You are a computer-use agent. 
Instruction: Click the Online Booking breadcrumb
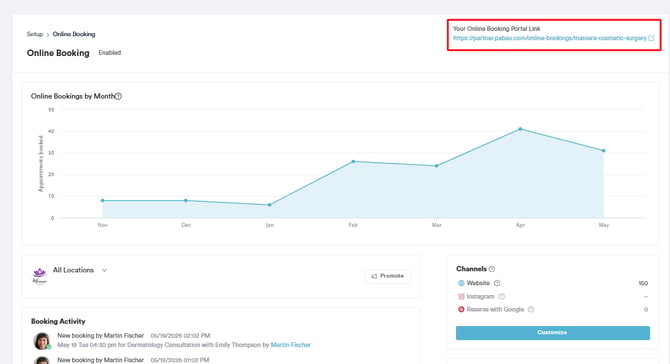(x=74, y=34)
